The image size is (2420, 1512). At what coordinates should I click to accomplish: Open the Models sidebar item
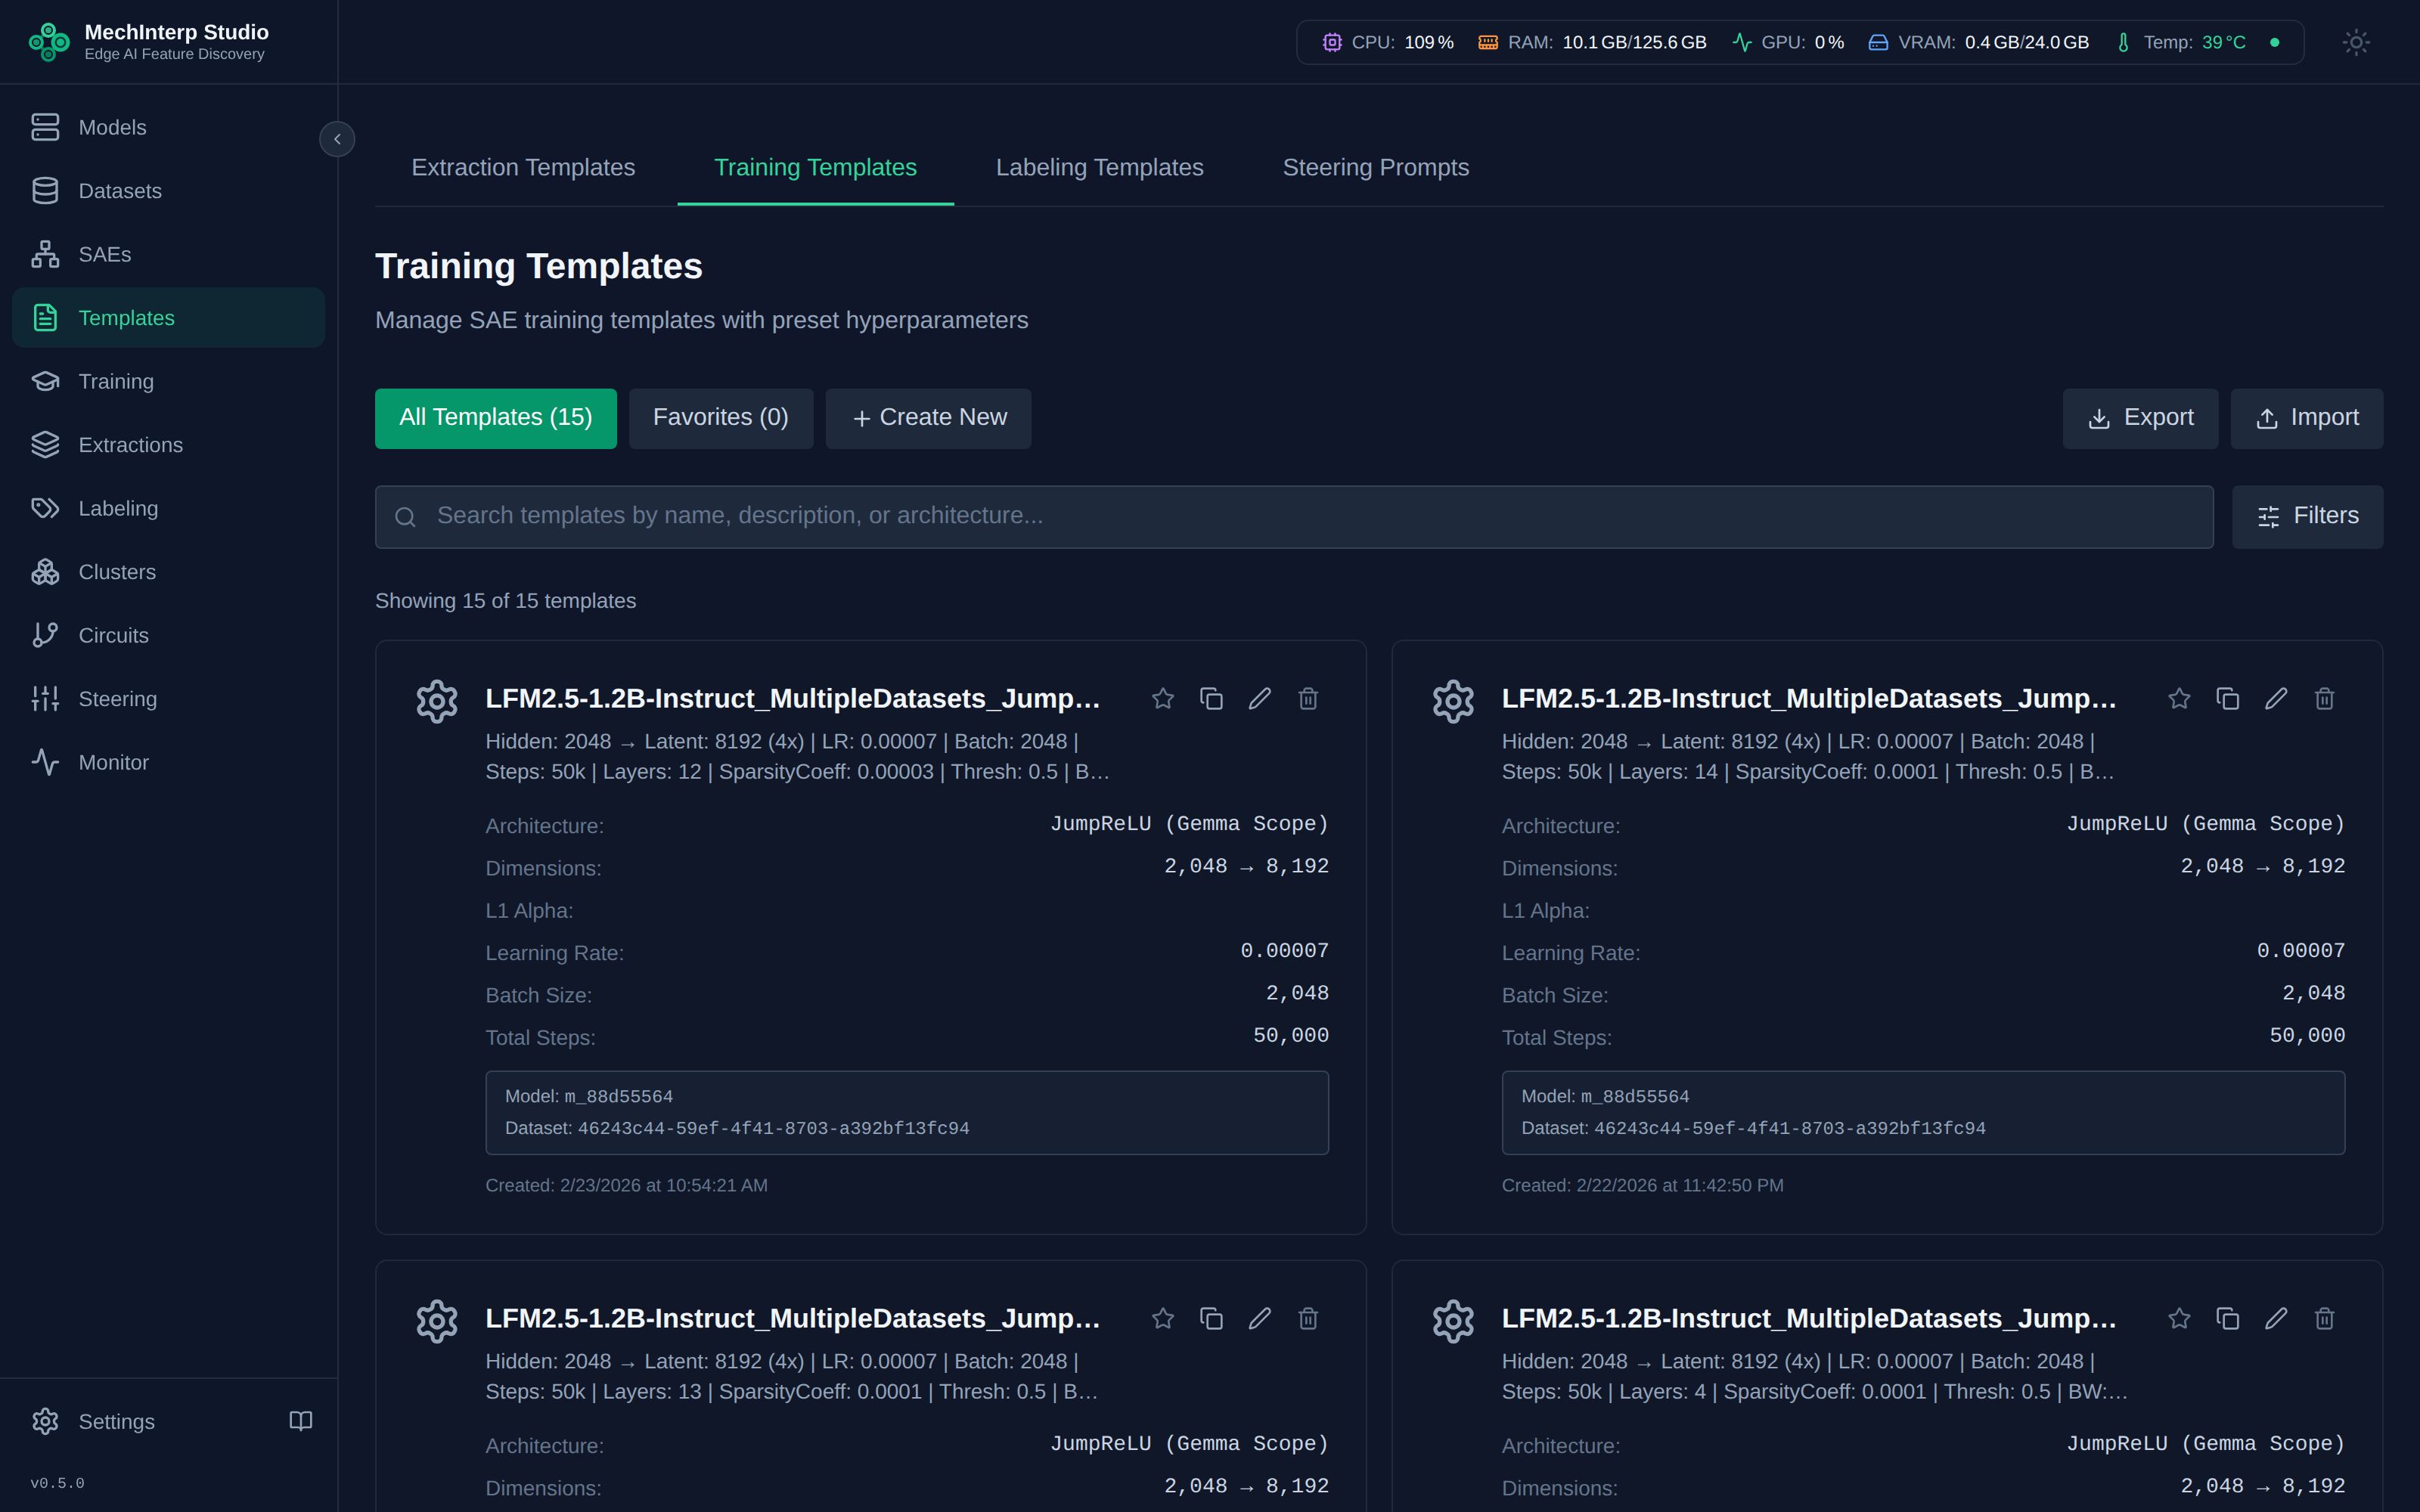(168, 127)
